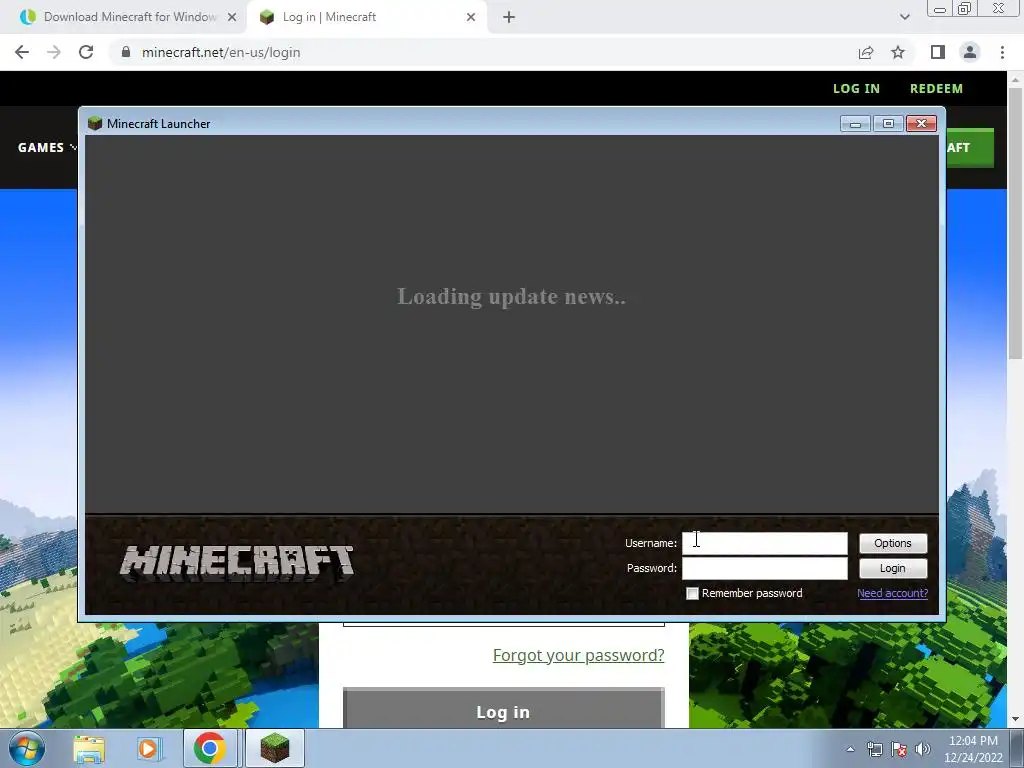Reload the minecraft.net page
This screenshot has height=768, width=1024.
[x=86, y=52]
